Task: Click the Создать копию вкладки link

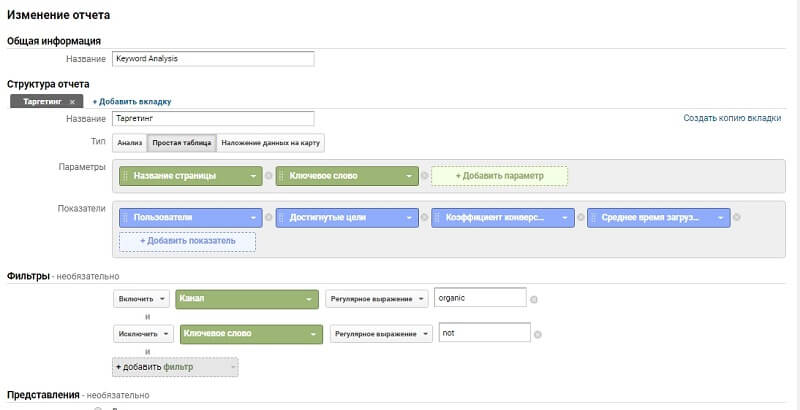Action: click(732, 118)
